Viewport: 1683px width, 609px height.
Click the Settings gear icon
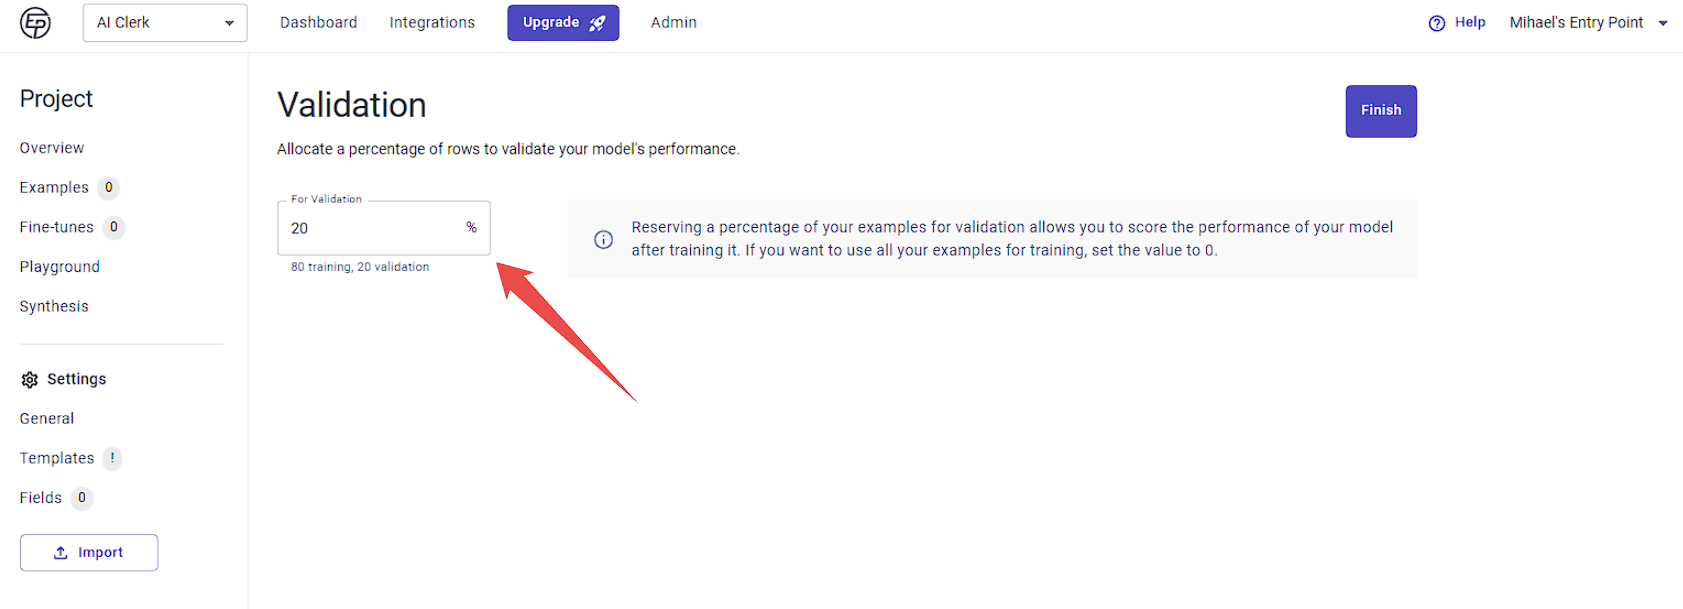click(30, 380)
